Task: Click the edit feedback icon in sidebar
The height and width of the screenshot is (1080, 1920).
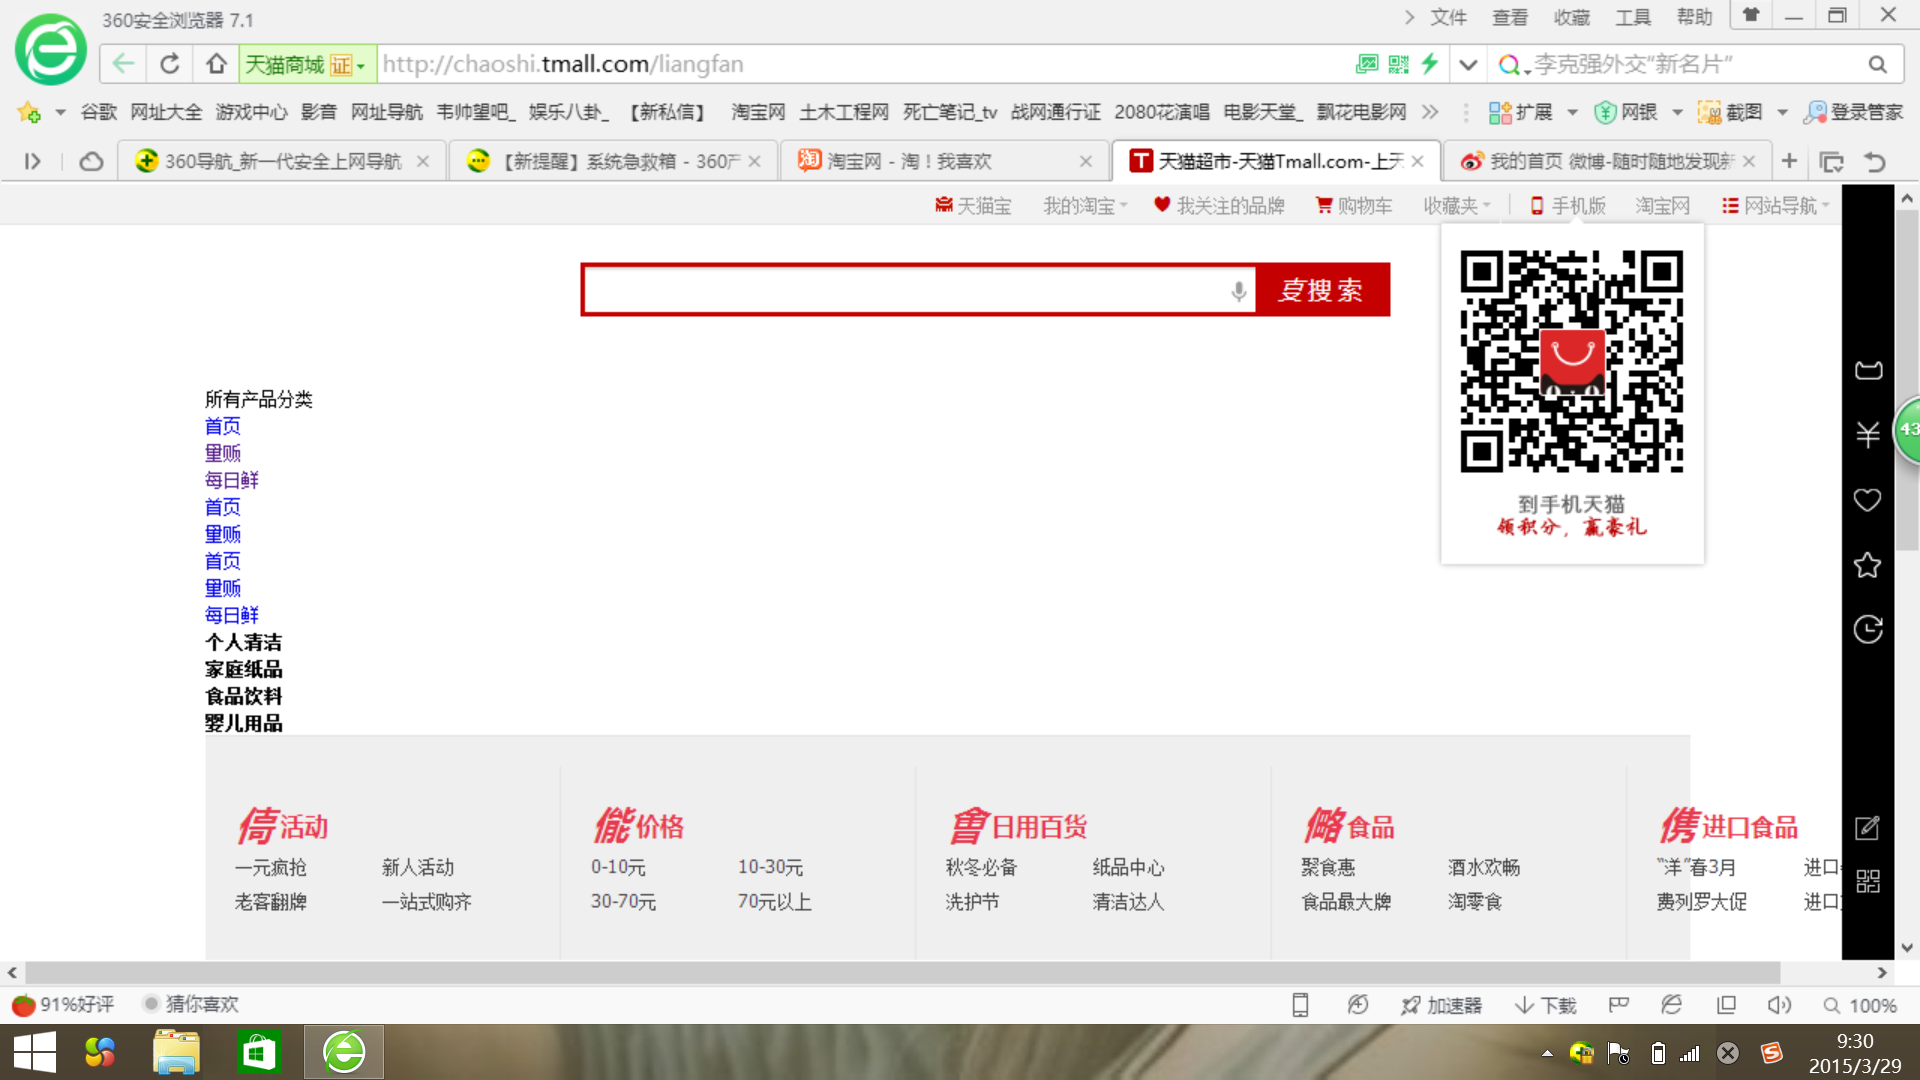Action: [x=1868, y=827]
